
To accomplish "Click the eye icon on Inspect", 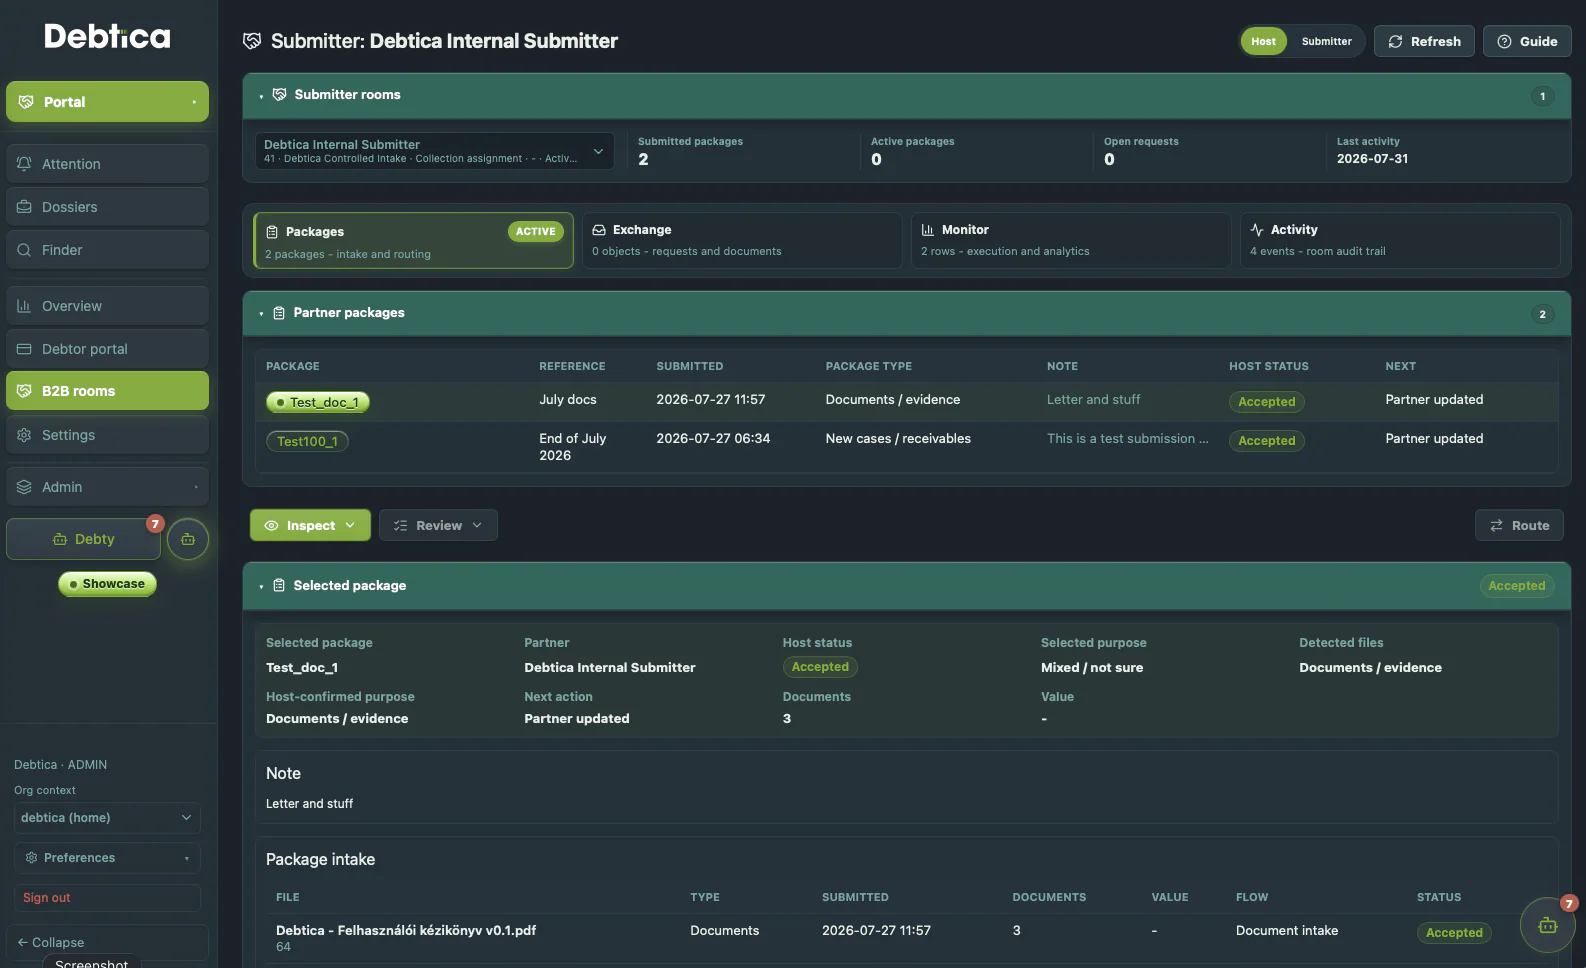I will click(271, 526).
